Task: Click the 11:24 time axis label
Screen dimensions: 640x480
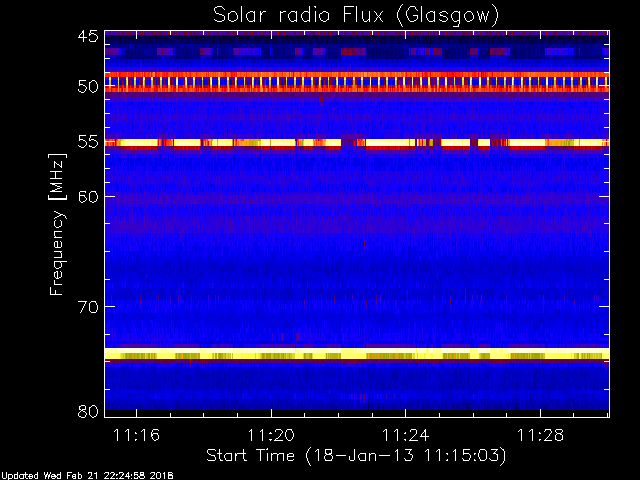Action: pos(405,435)
